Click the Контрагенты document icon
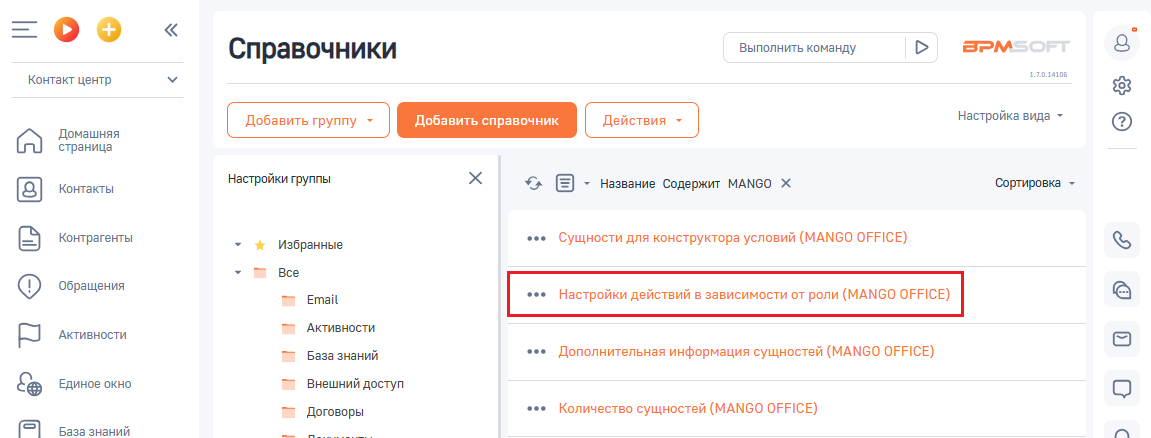The width and height of the screenshot is (1151, 438). (29, 238)
